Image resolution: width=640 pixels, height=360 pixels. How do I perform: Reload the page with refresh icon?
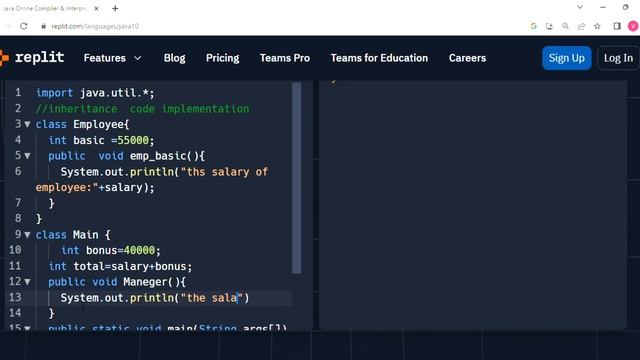pyautogui.click(x=24, y=26)
